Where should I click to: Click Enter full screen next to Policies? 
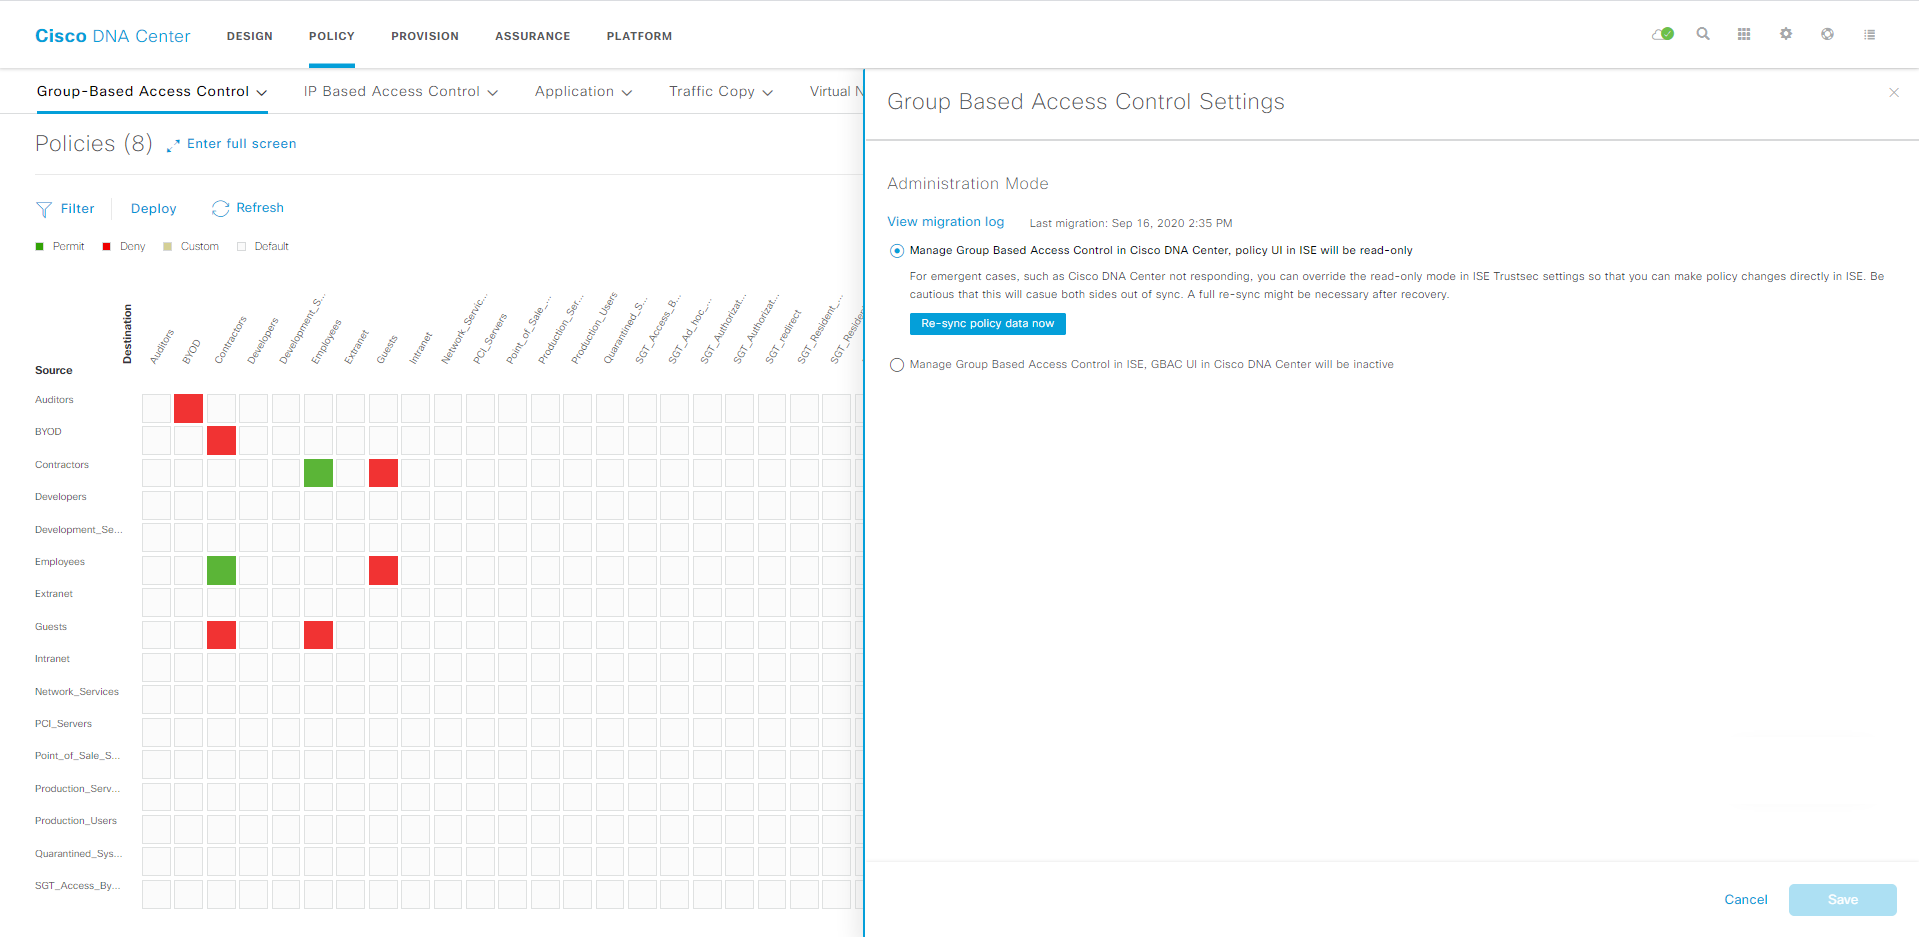(240, 143)
